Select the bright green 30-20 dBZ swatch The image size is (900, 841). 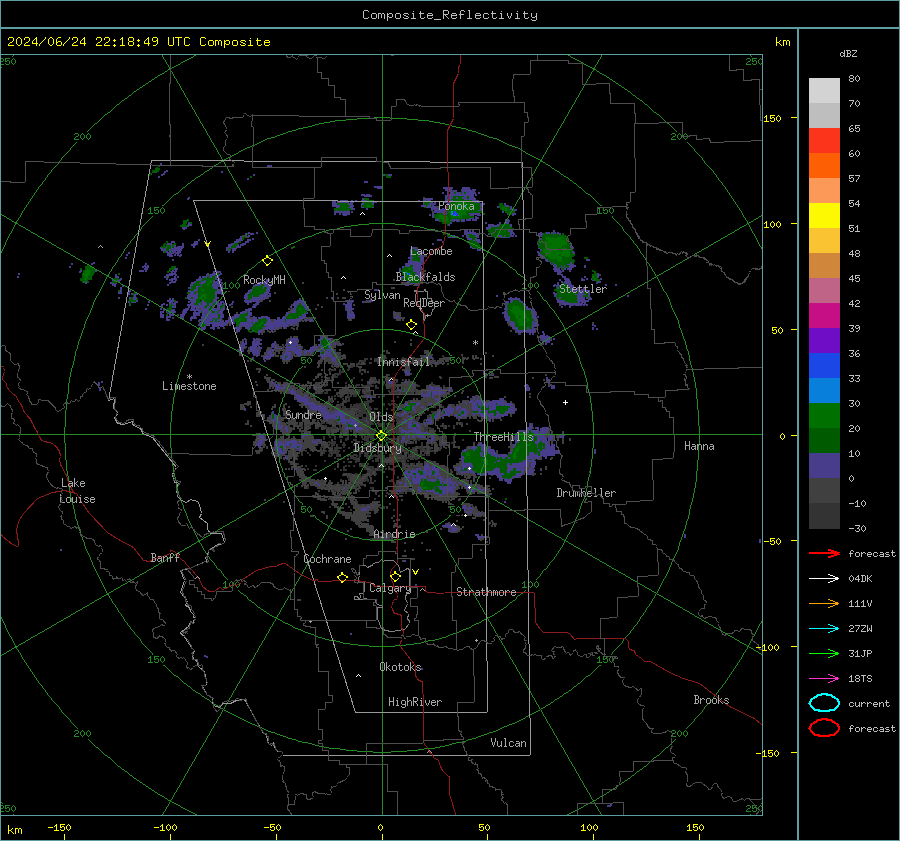[x=824, y=416]
